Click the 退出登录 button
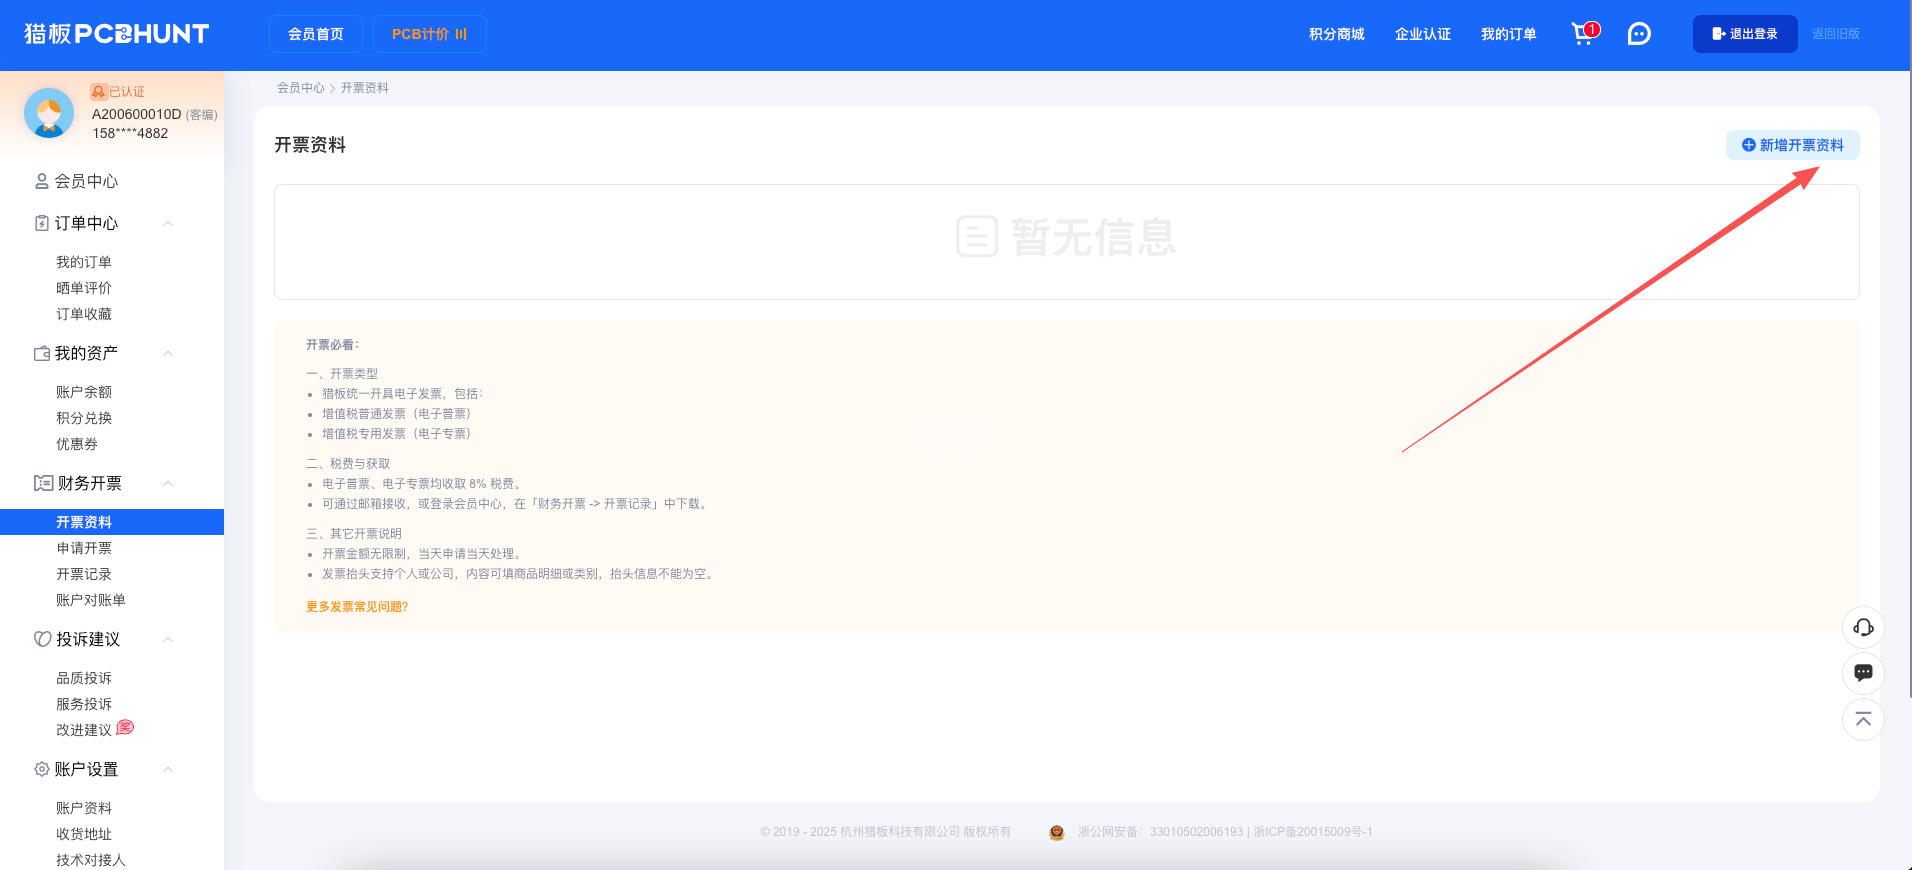Image resolution: width=1912 pixels, height=870 pixels. coord(1744,34)
